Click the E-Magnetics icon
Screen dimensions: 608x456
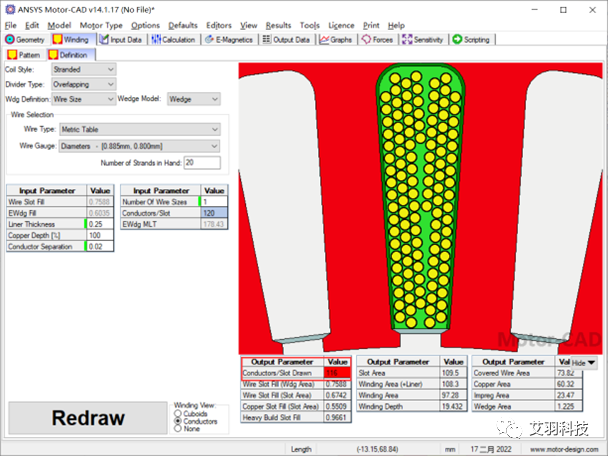[209, 40]
